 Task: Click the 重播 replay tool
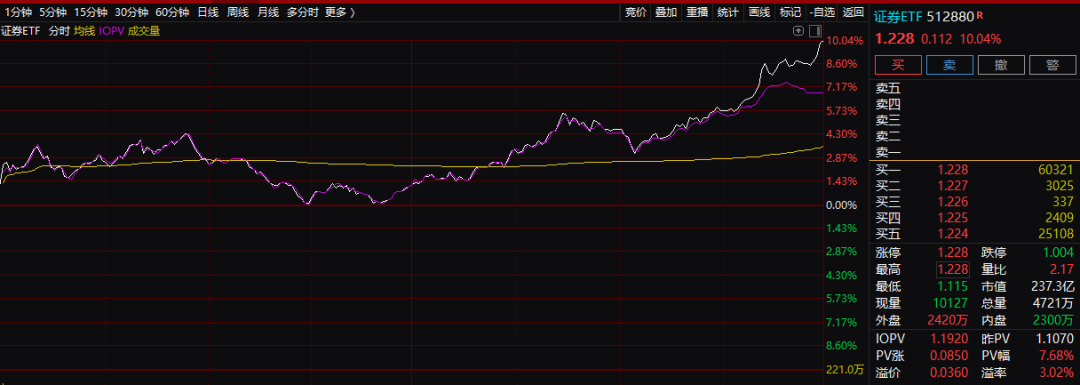coord(697,12)
